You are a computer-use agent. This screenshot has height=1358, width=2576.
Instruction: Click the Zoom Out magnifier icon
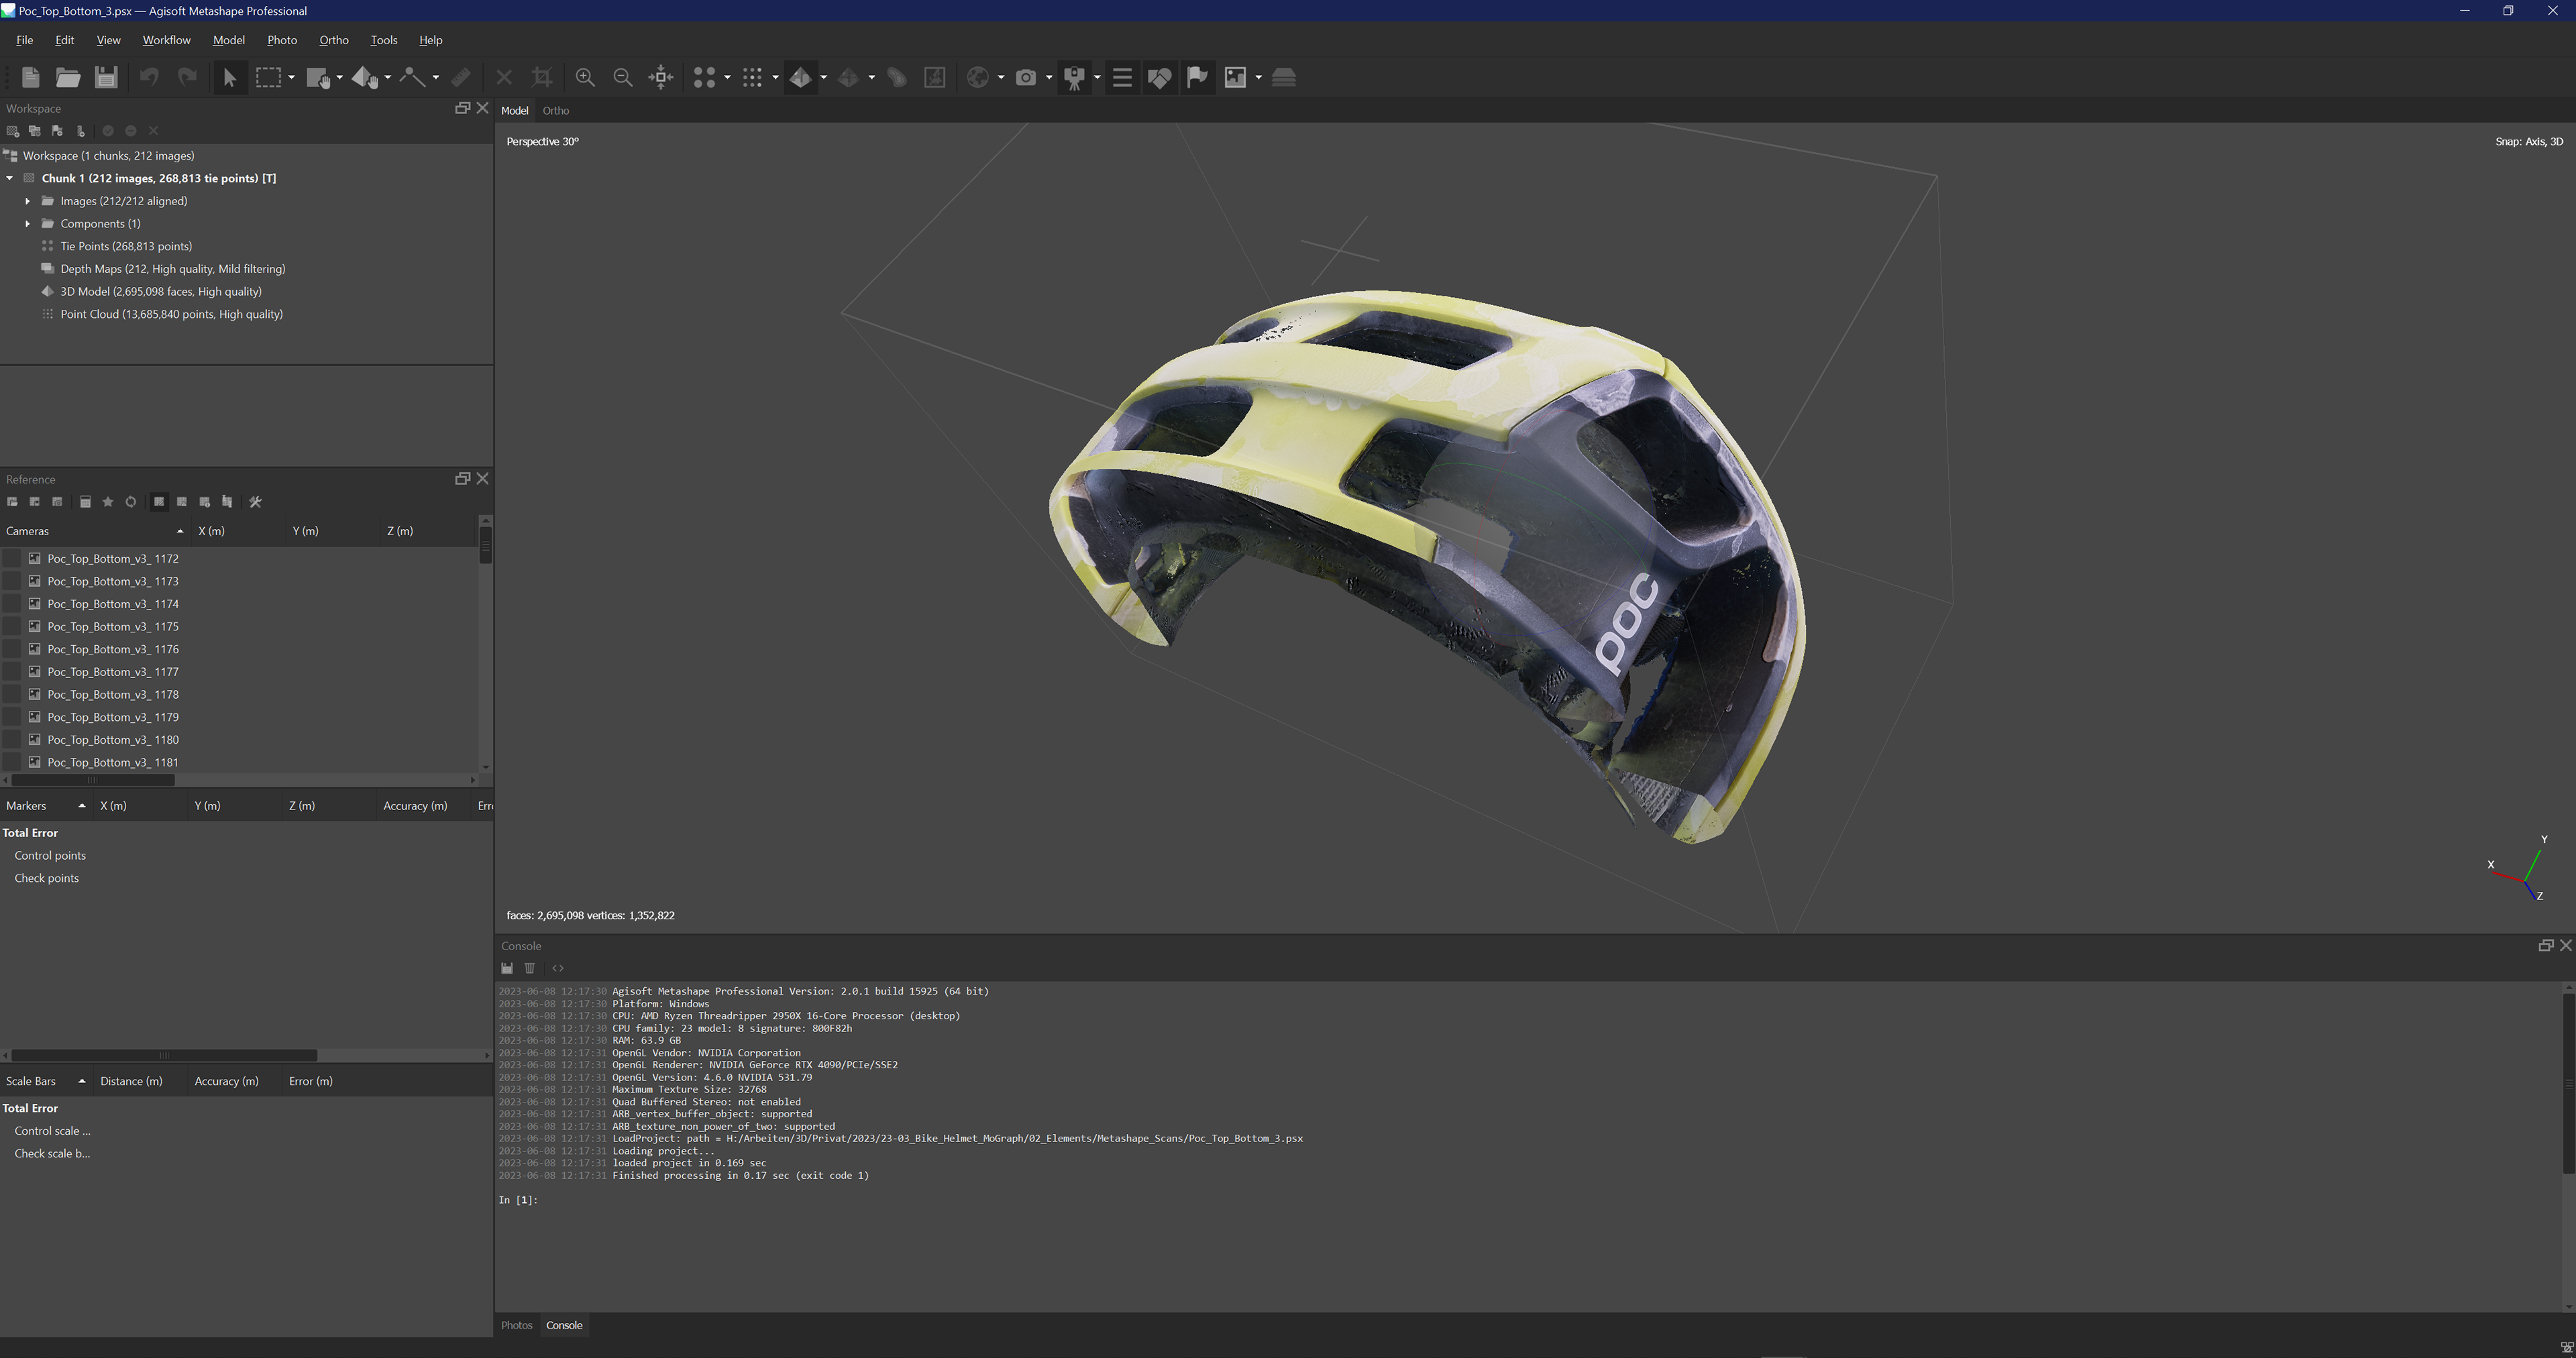coord(622,77)
